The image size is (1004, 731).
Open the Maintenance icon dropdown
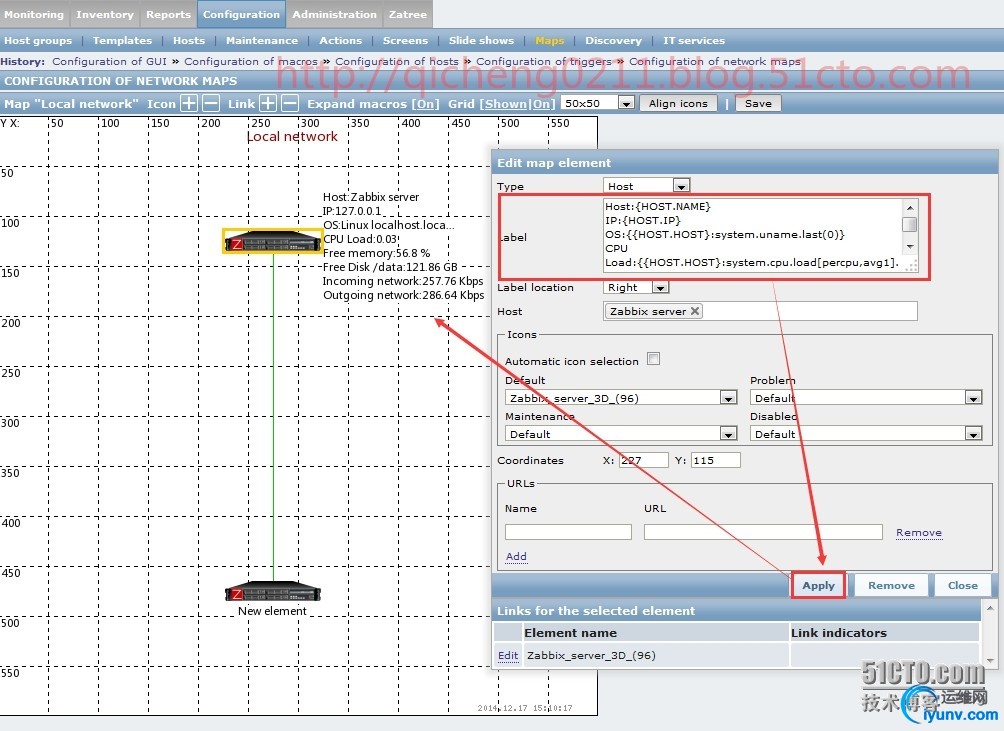pos(621,434)
